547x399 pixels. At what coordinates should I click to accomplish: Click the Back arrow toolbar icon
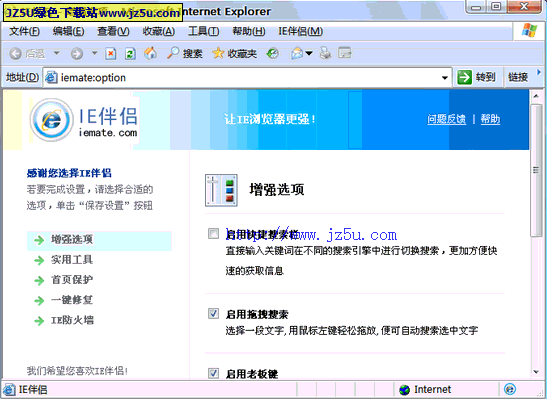tap(16, 53)
